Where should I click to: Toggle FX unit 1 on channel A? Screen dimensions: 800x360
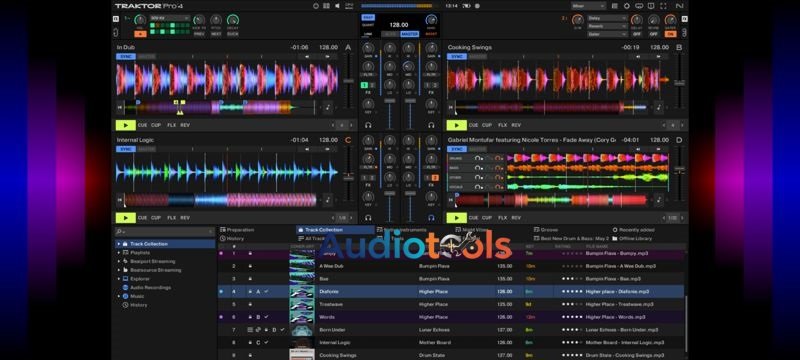(x=365, y=85)
